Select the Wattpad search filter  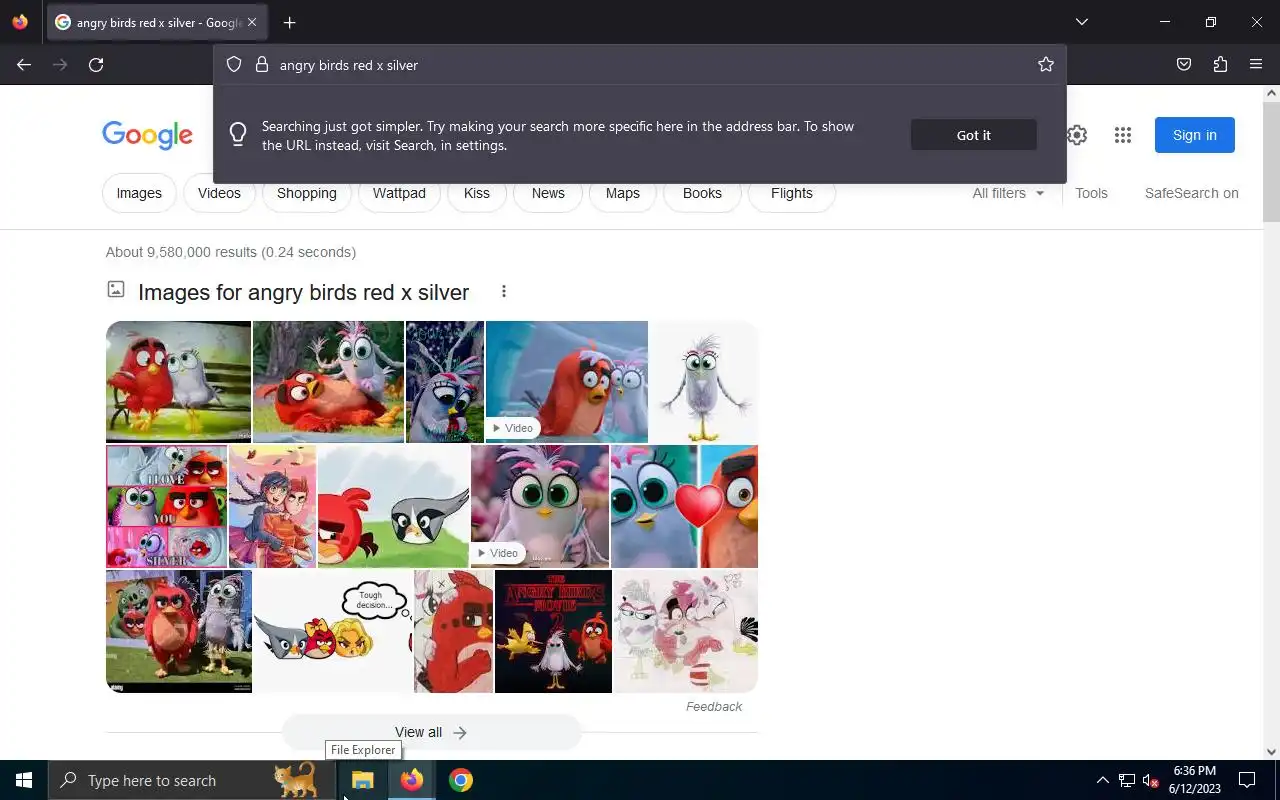tap(399, 193)
